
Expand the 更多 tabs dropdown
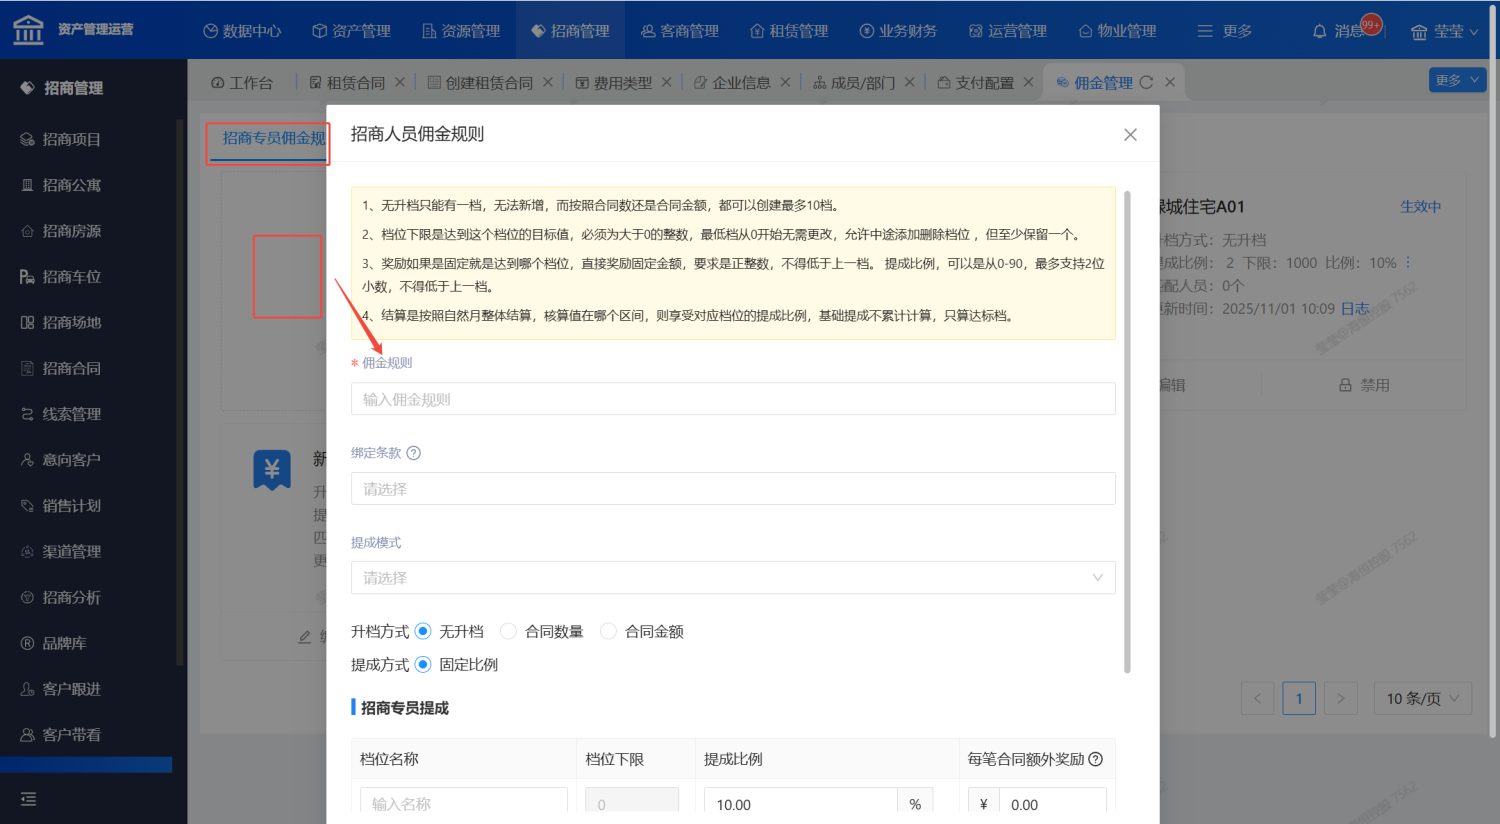click(x=1456, y=80)
